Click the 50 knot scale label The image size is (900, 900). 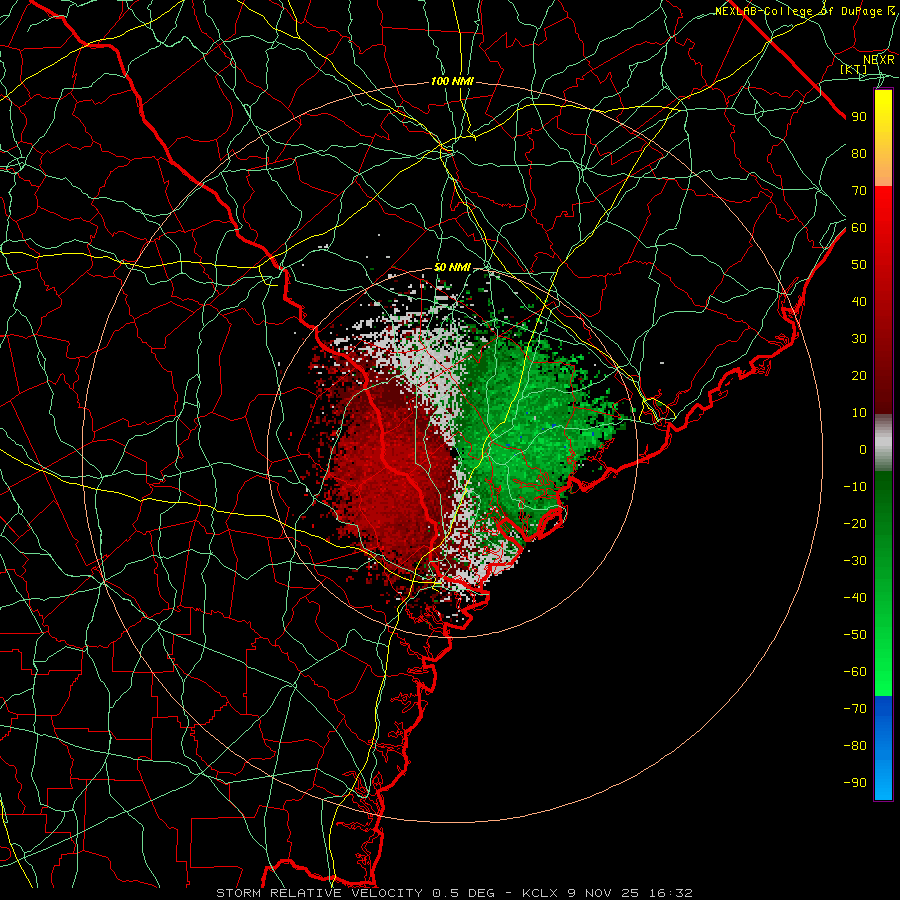(x=859, y=265)
